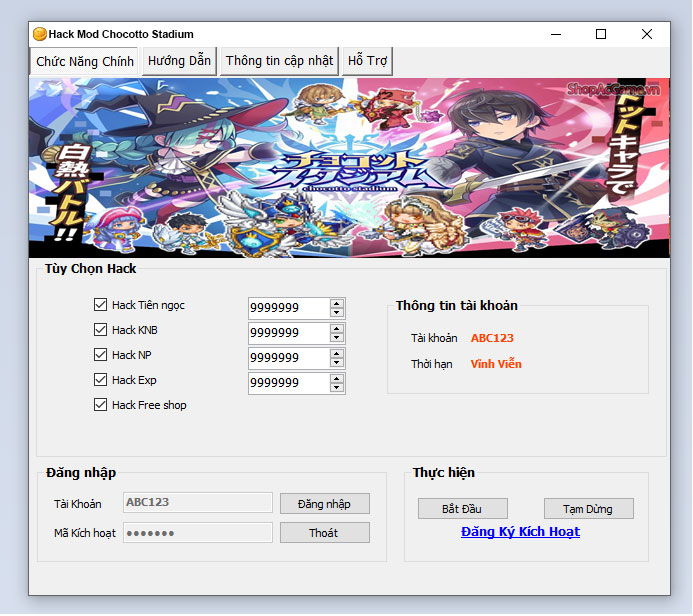Click the Thoát button
Image resolution: width=693 pixels, height=616 pixels.
coord(324,533)
